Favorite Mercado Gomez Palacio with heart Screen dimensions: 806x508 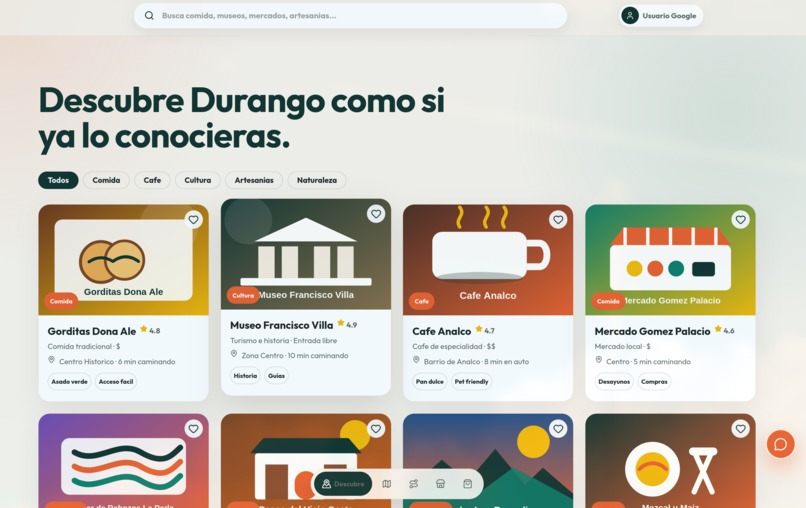click(740, 220)
